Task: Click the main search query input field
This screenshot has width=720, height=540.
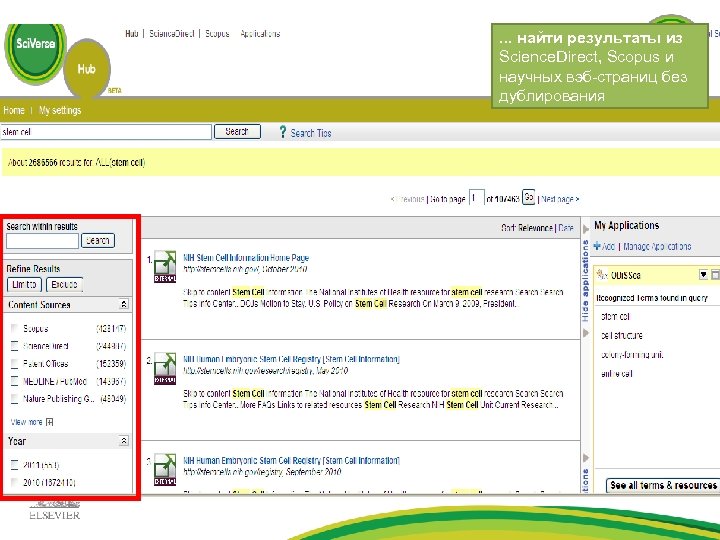Action: [x=106, y=132]
